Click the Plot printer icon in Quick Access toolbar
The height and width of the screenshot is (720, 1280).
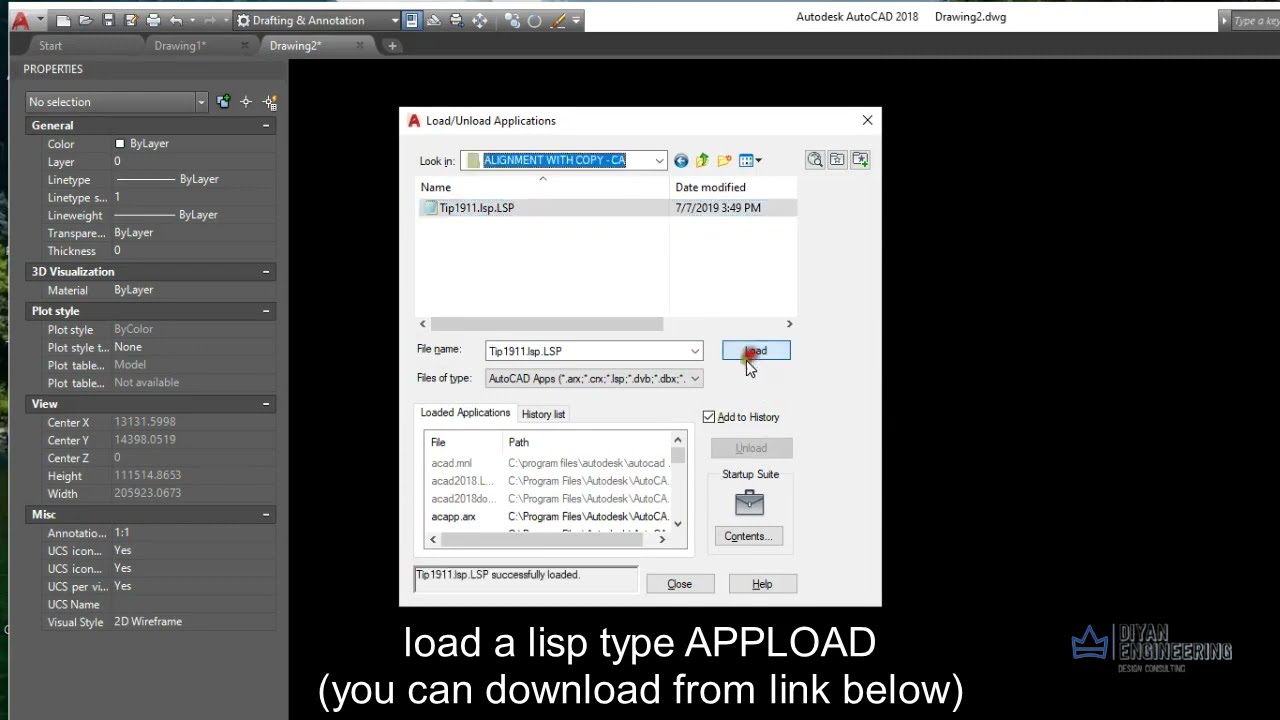point(153,20)
